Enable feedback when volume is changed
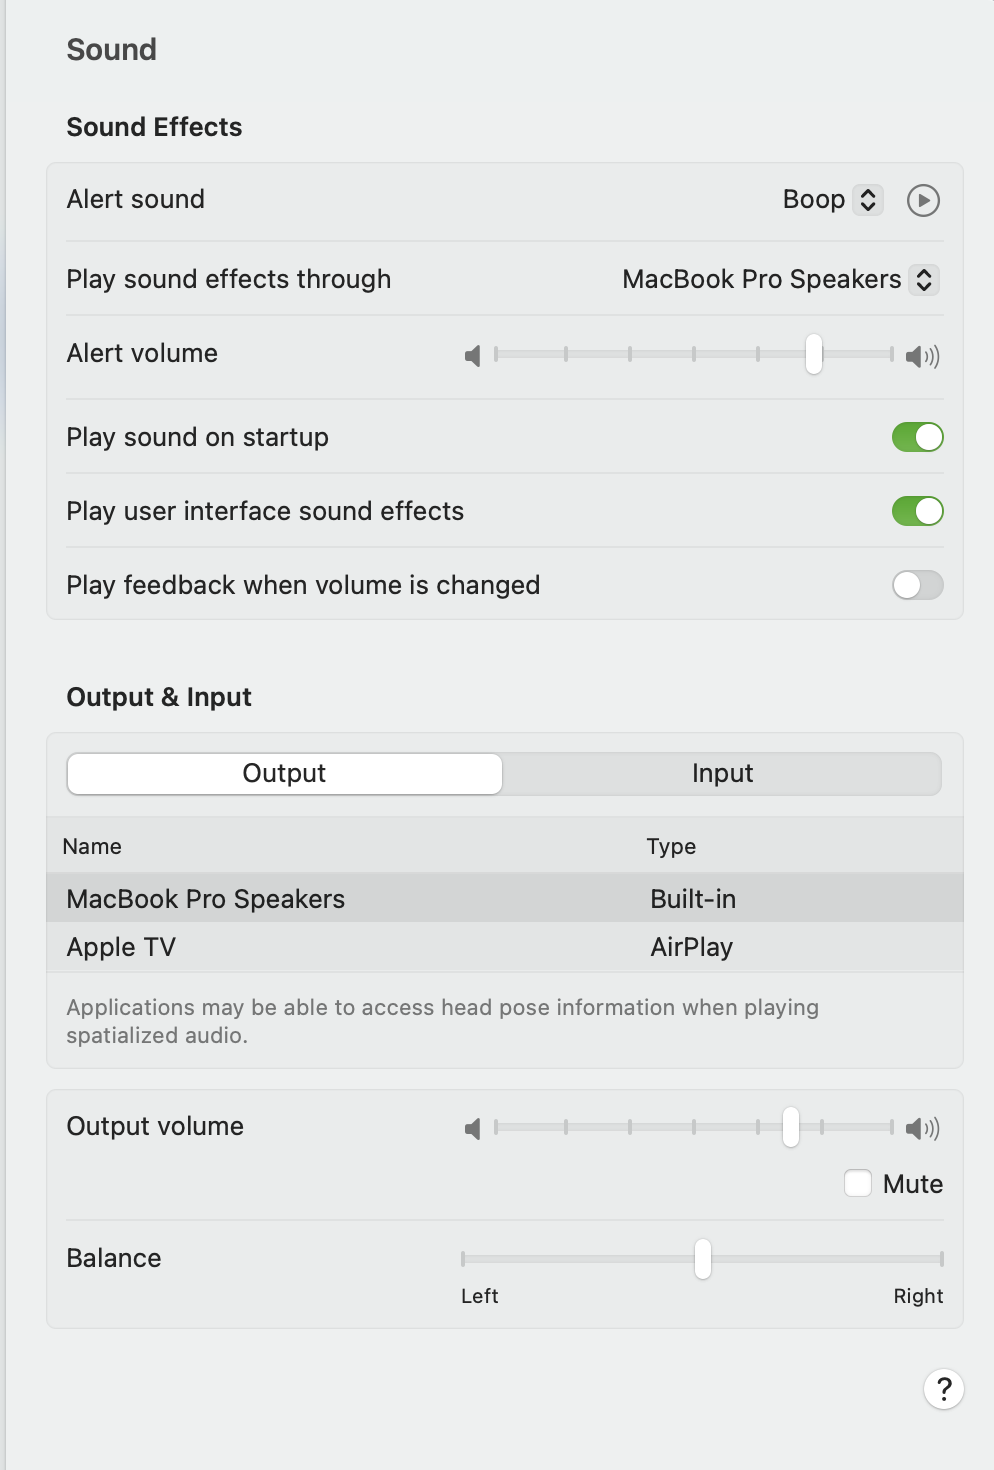994x1470 pixels. click(917, 585)
